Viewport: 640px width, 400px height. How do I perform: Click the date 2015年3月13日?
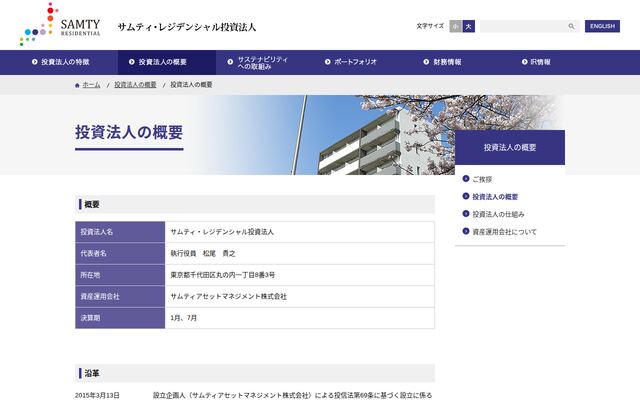click(x=97, y=395)
